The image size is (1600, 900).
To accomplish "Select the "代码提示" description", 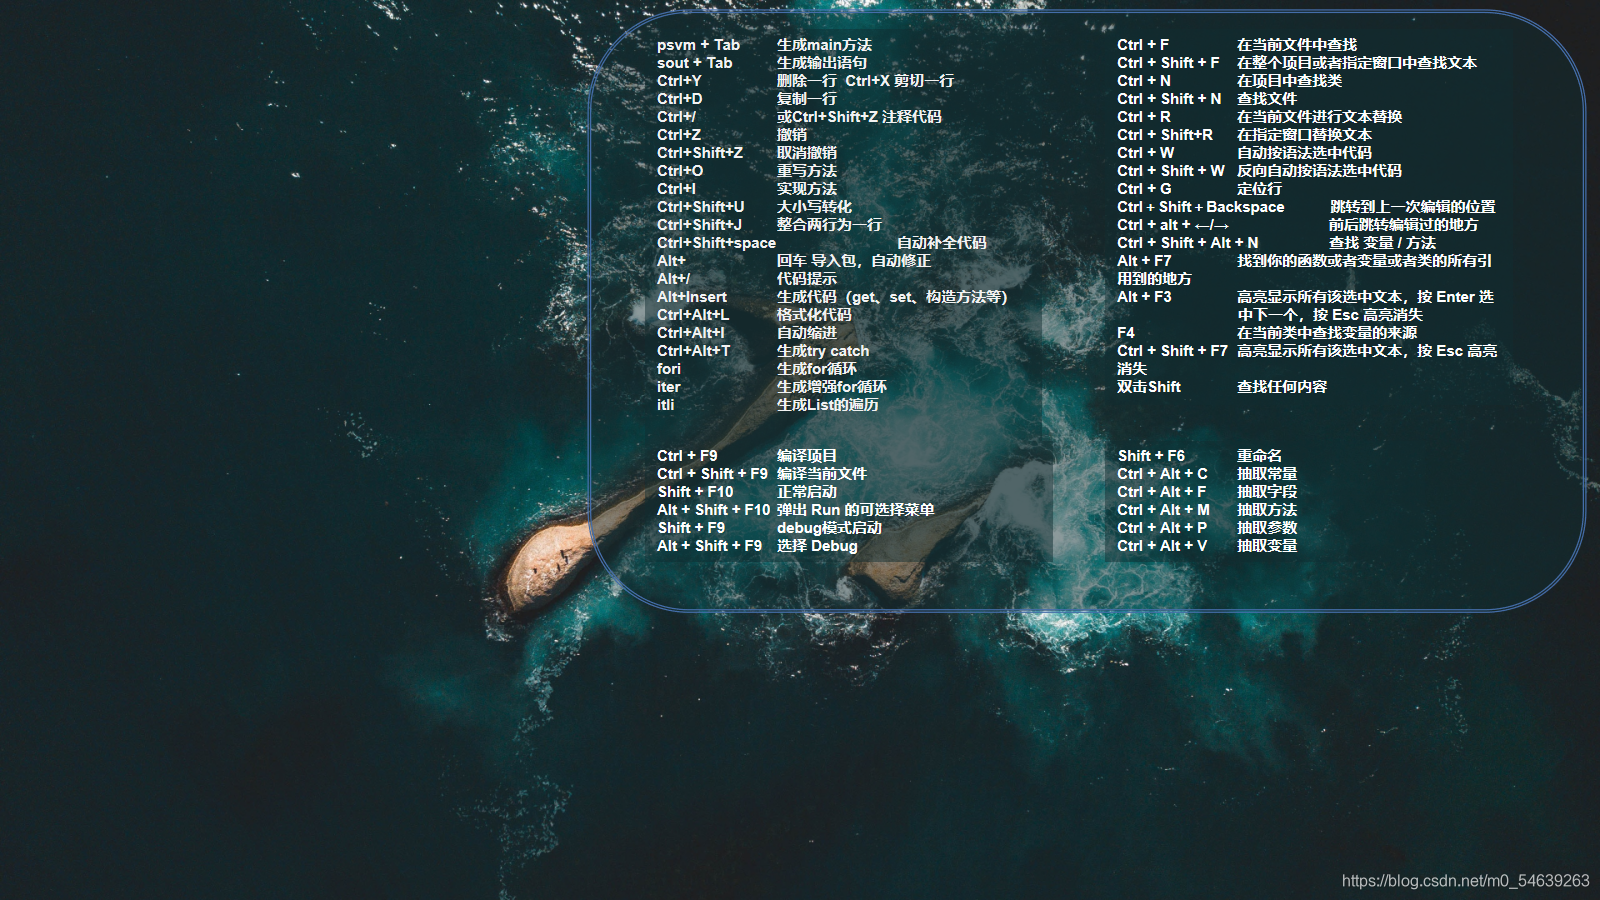I will point(807,279).
